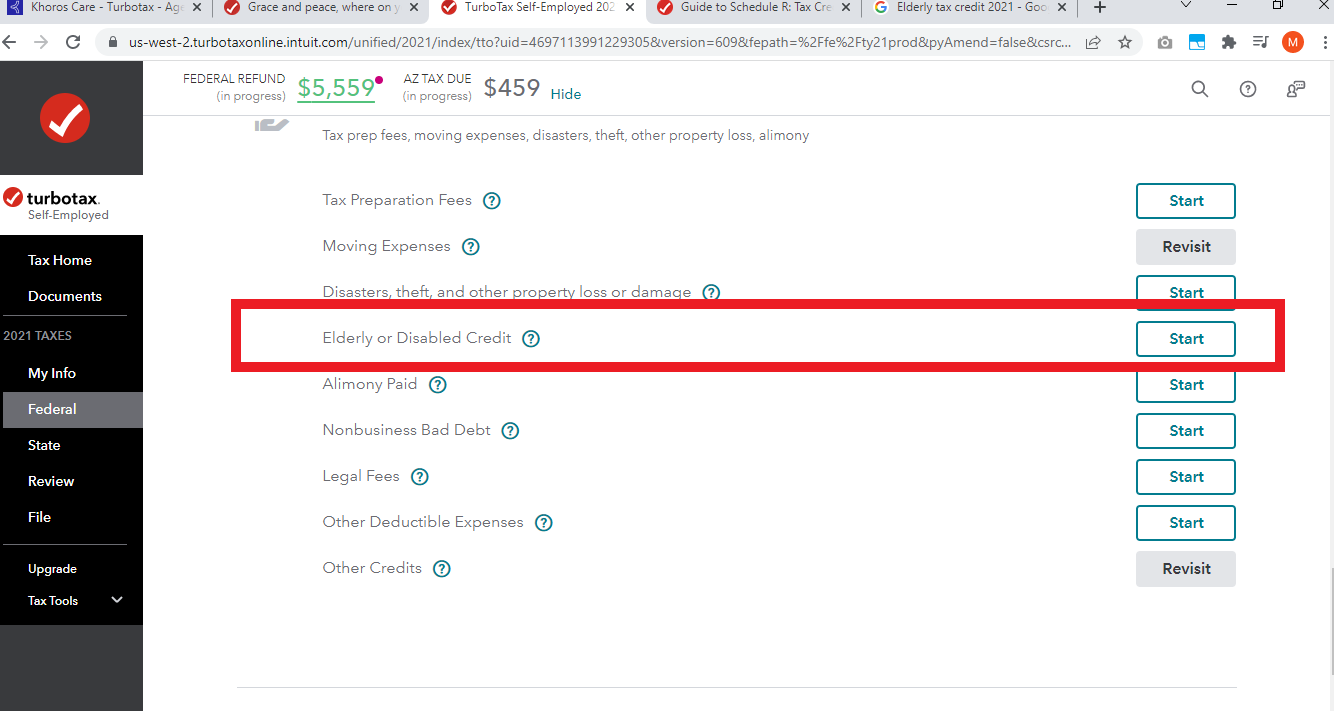
Task: Click the camera extension icon
Action: 1165,42
